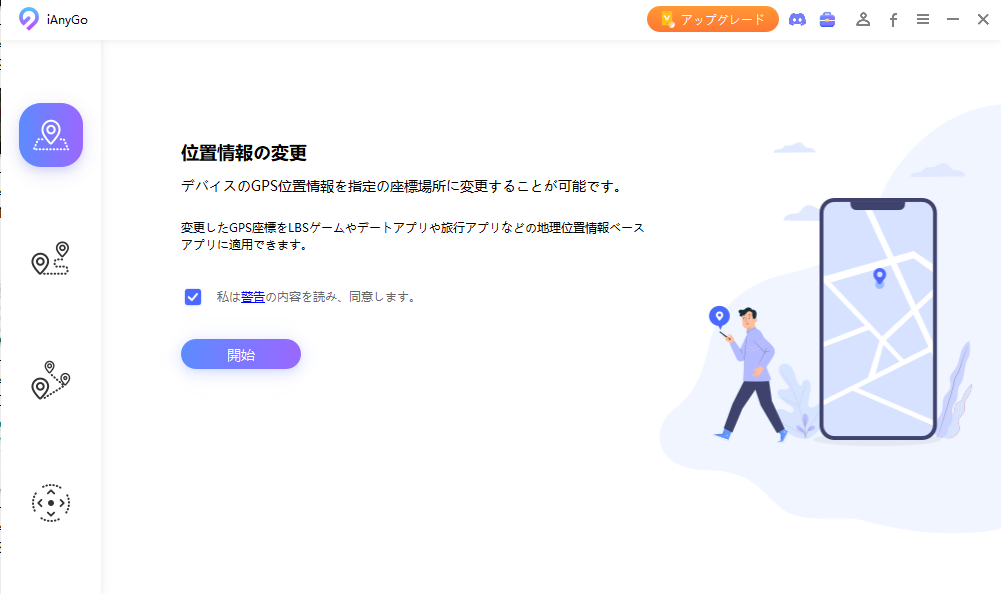
Task: Uncheck the warning agreement checkbox
Action: [x=193, y=297]
